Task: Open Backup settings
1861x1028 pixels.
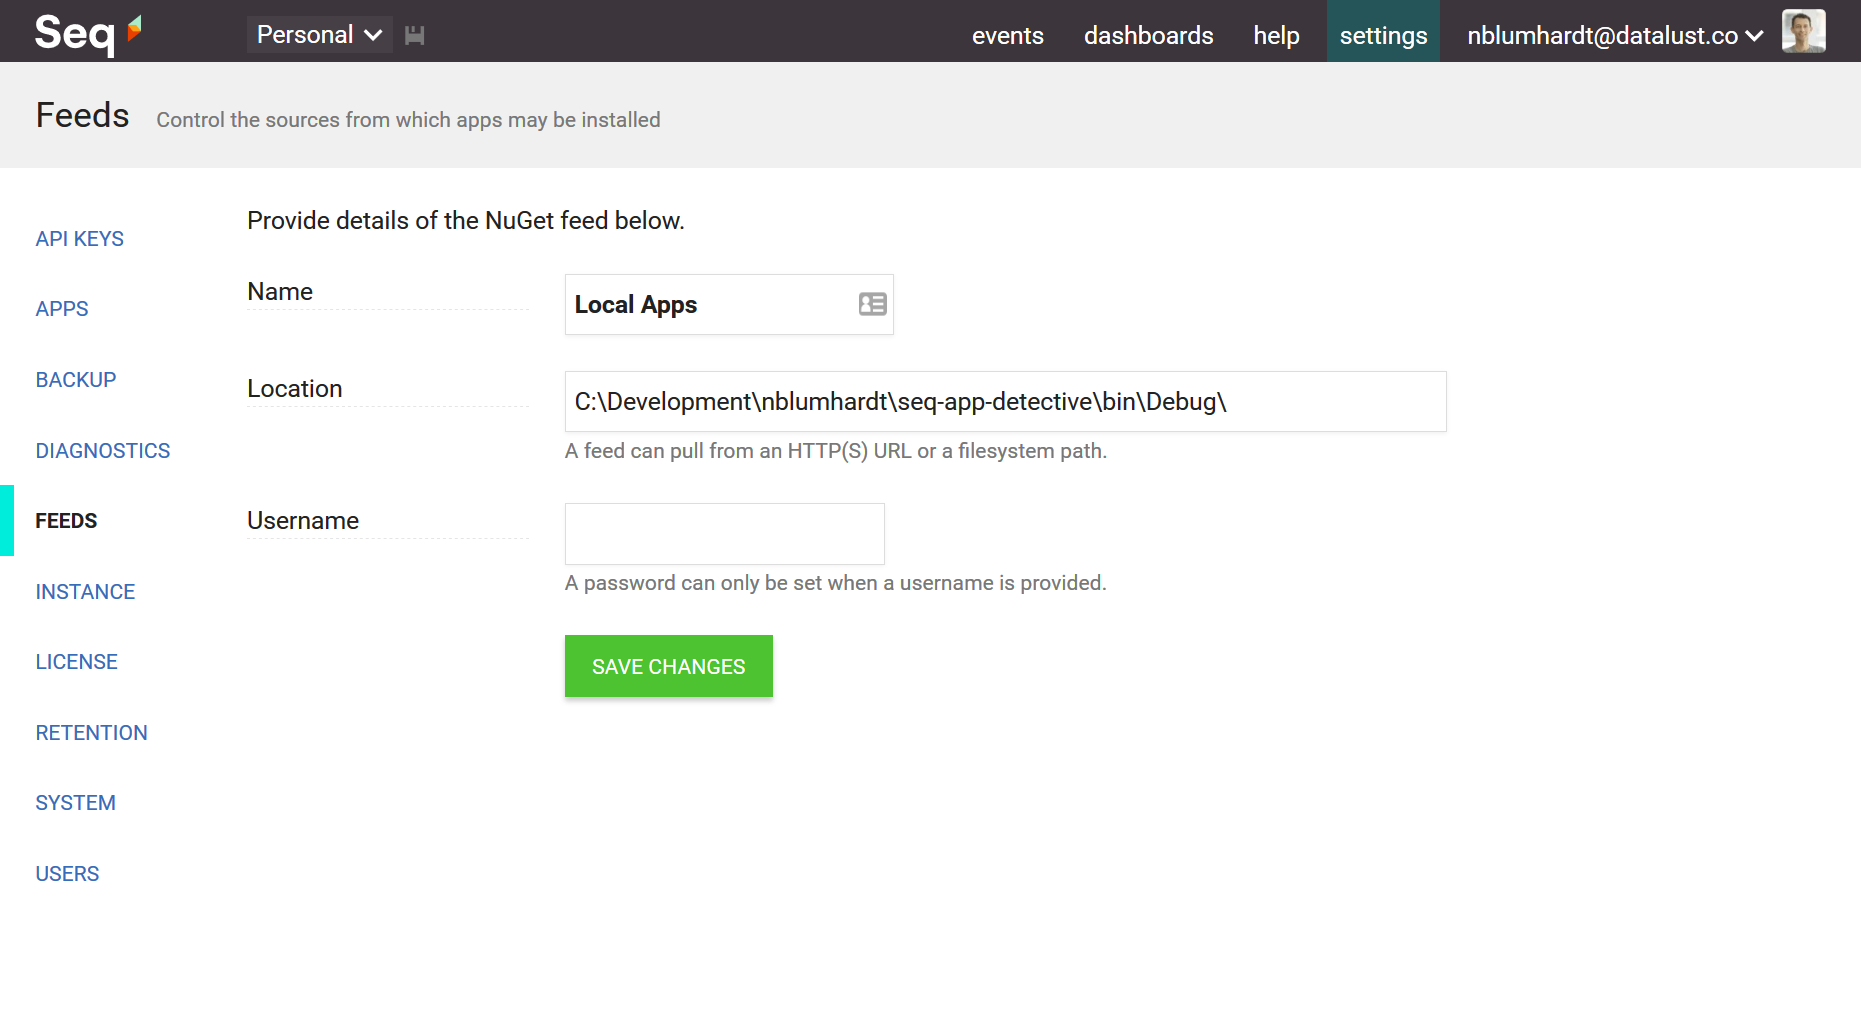Action: click(x=76, y=380)
